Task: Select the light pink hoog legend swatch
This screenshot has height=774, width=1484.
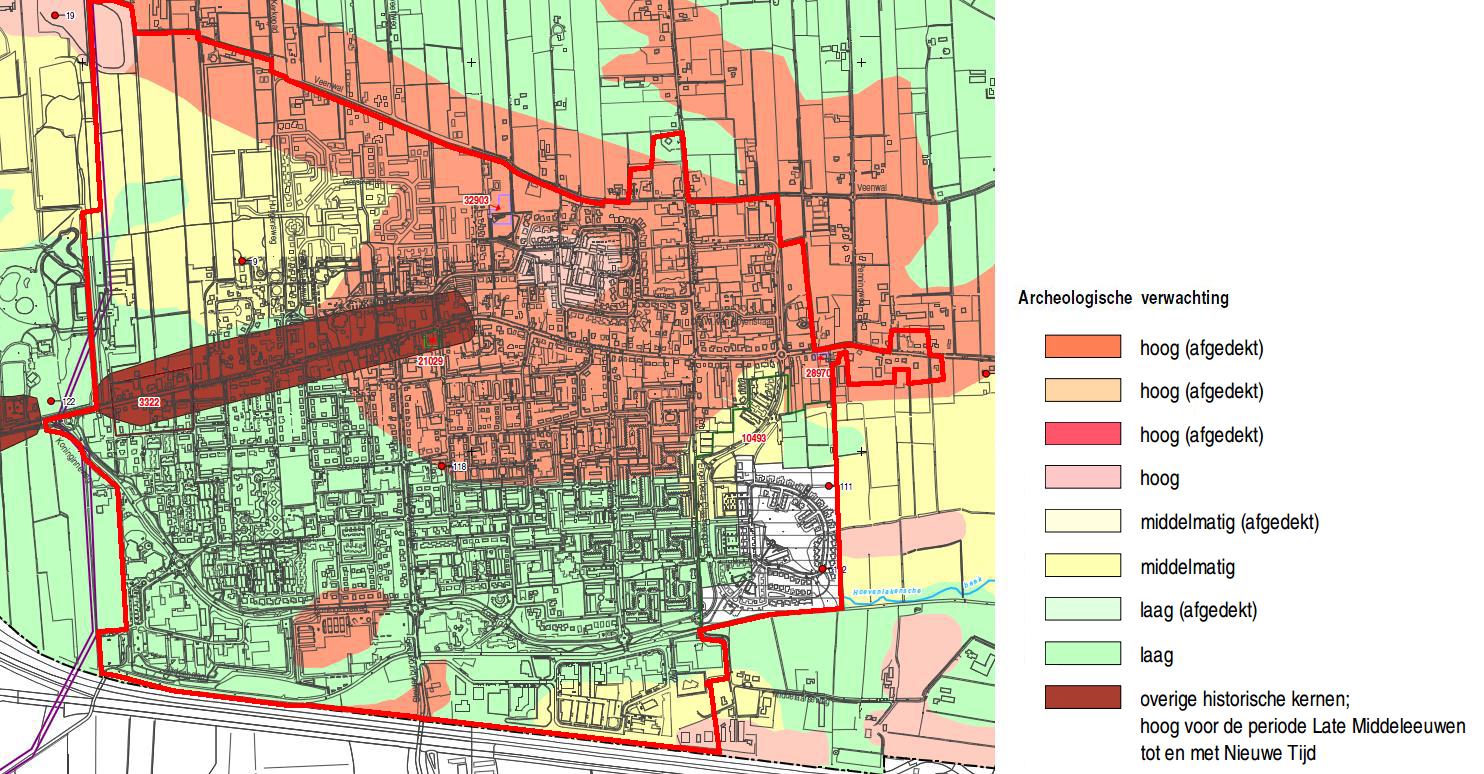Action: (1082, 478)
